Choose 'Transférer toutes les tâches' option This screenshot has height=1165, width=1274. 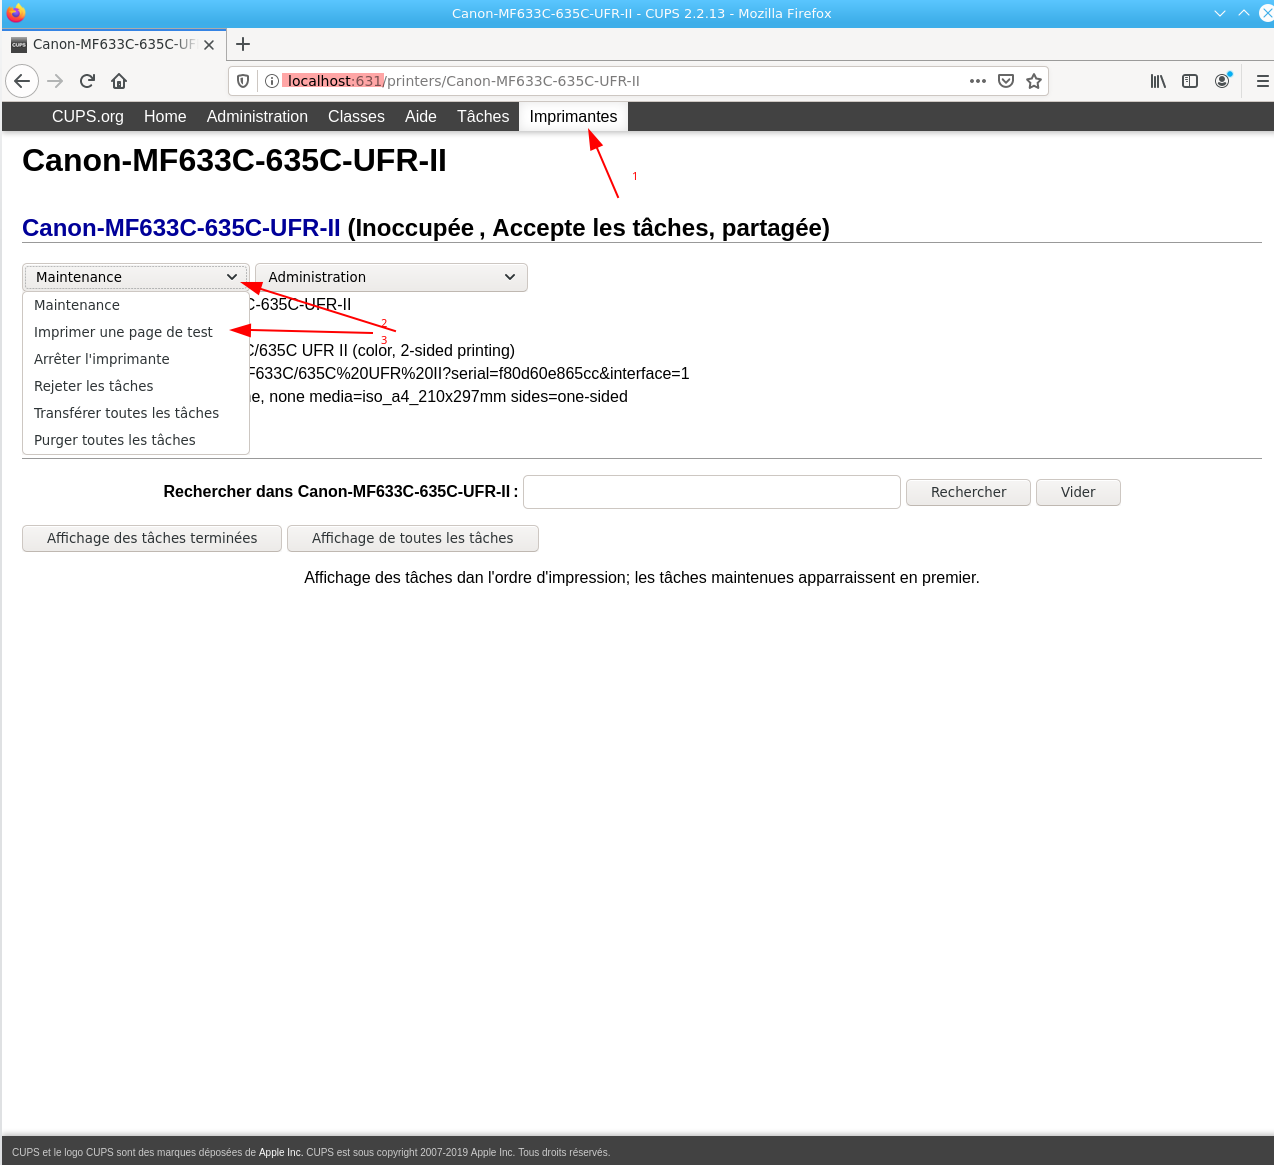[x=136, y=413]
